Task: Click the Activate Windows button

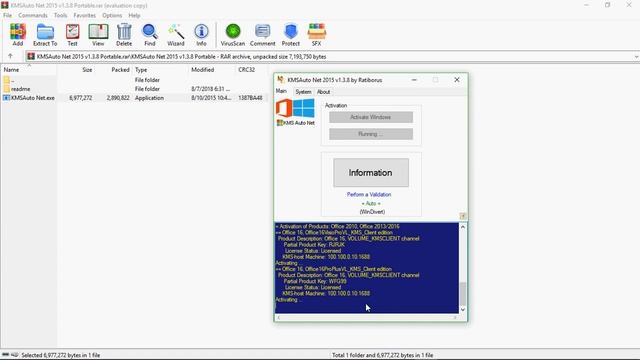Action: point(371,117)
